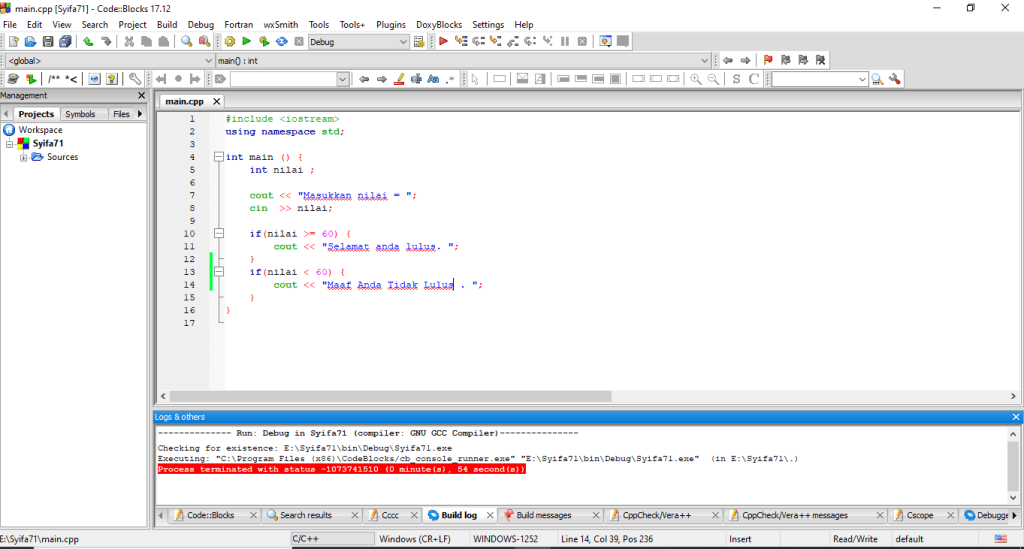
Task: Click the Rebuild icon
Action: point(281,41)
